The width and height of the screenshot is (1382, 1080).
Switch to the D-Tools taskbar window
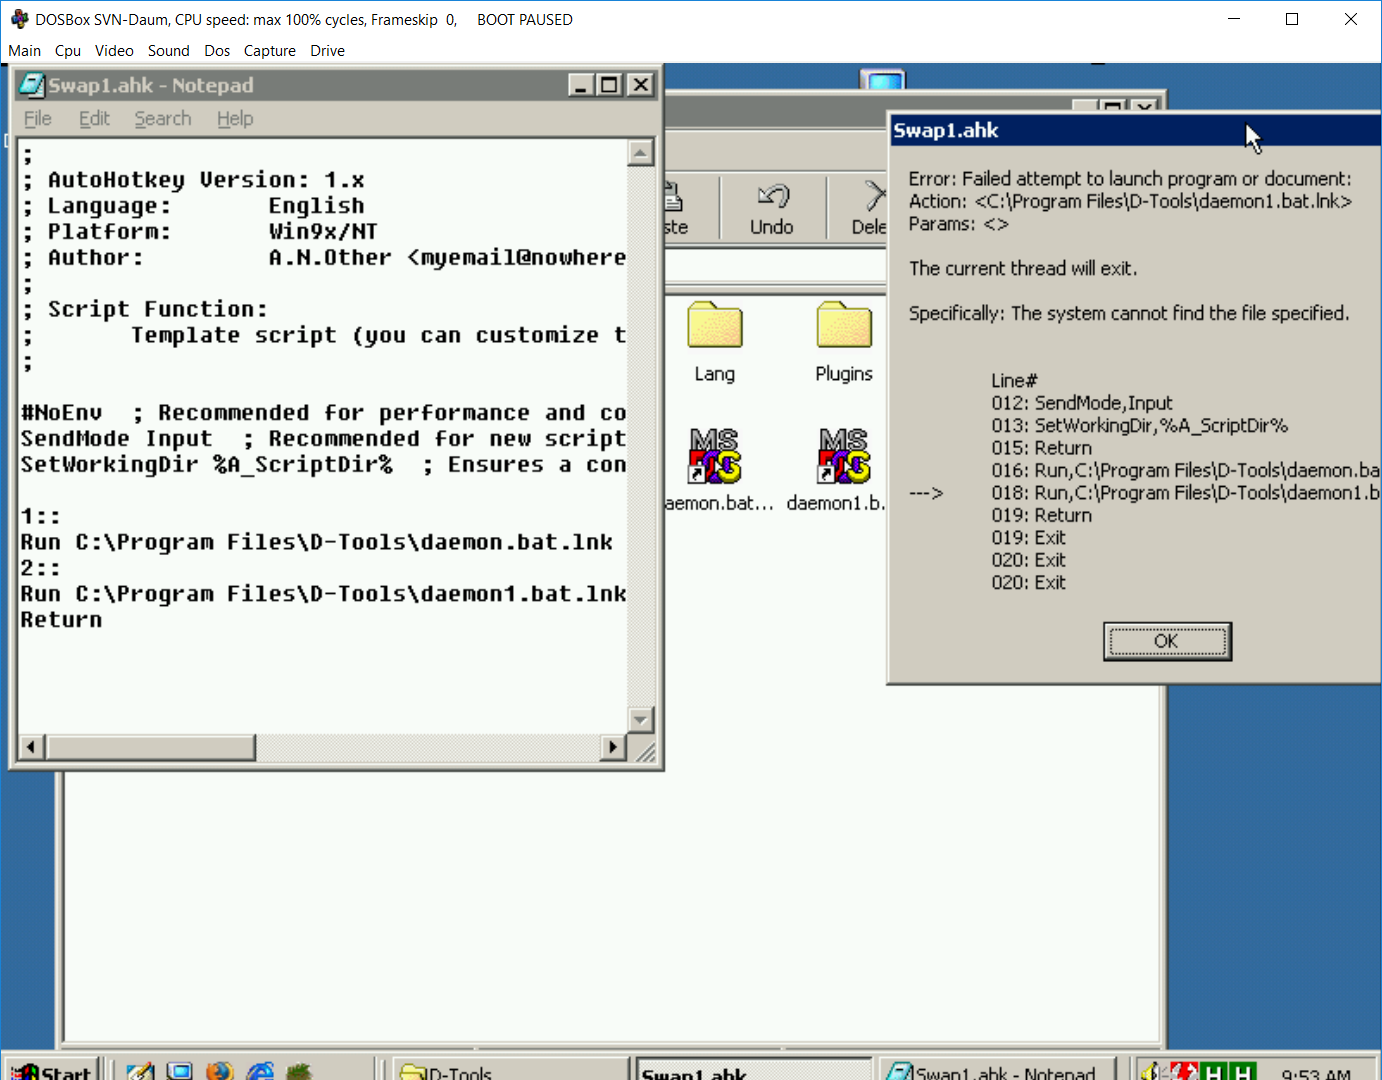(x=510, y=1071)
